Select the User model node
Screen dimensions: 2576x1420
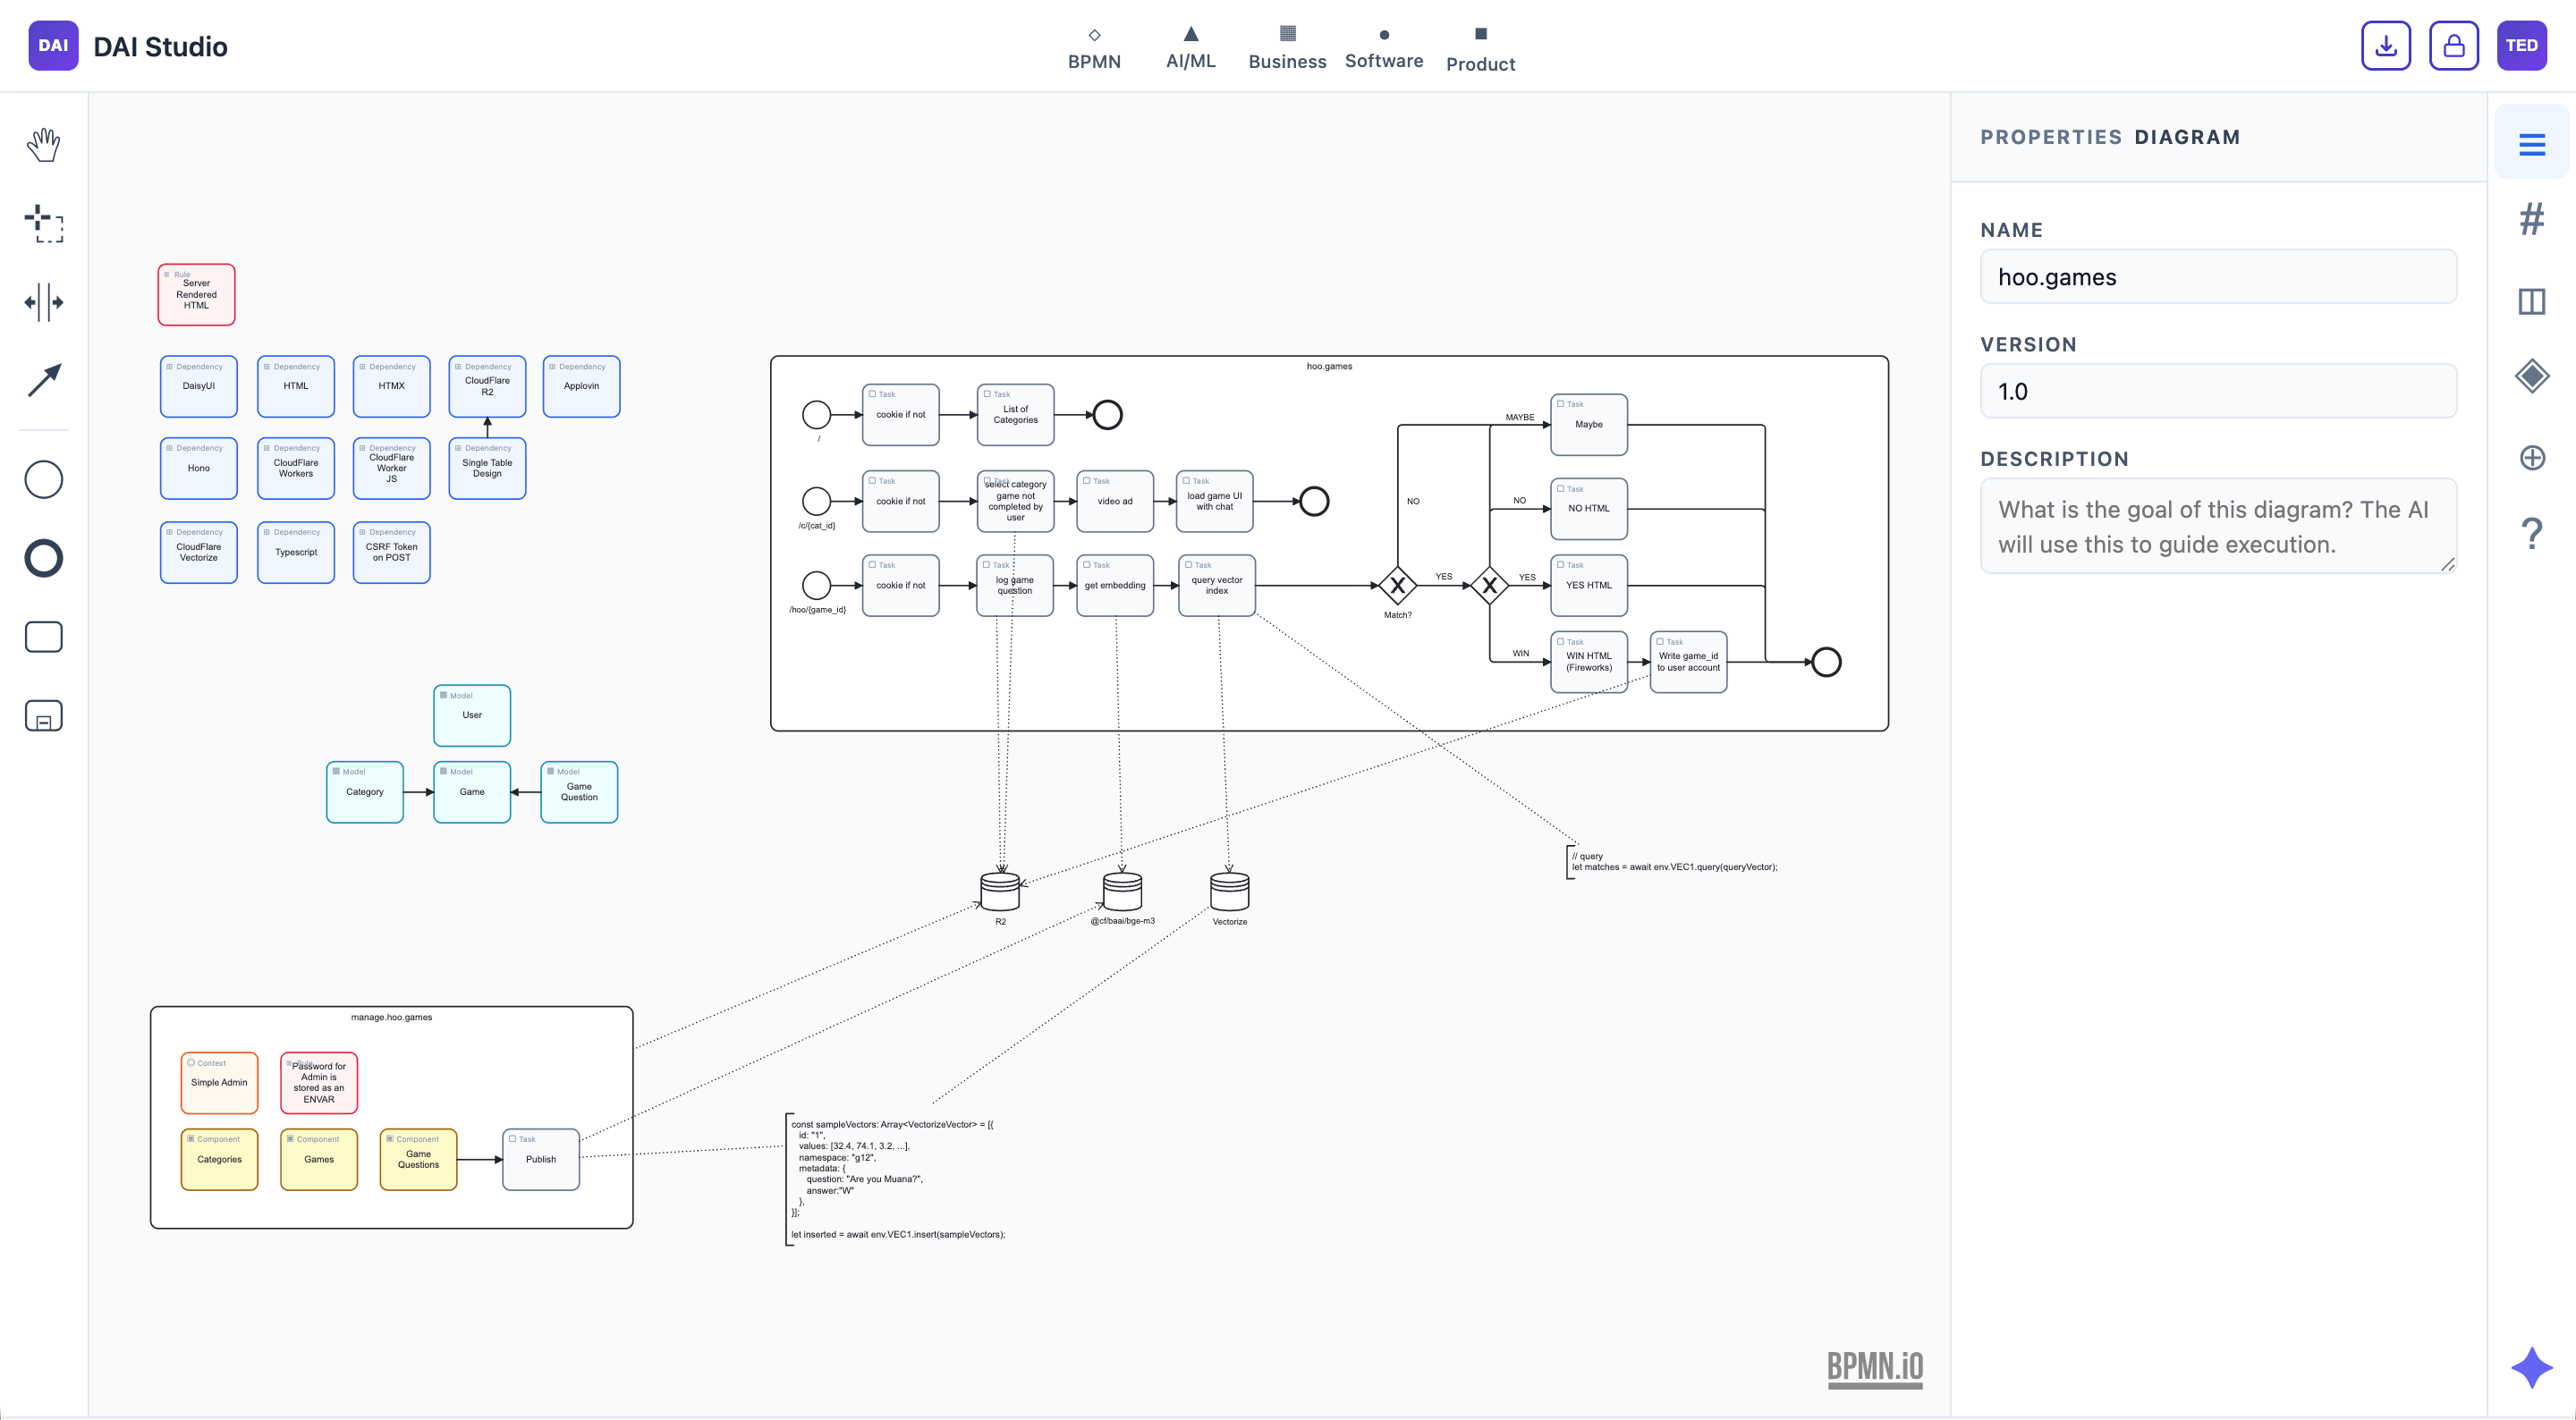point(472,715)
